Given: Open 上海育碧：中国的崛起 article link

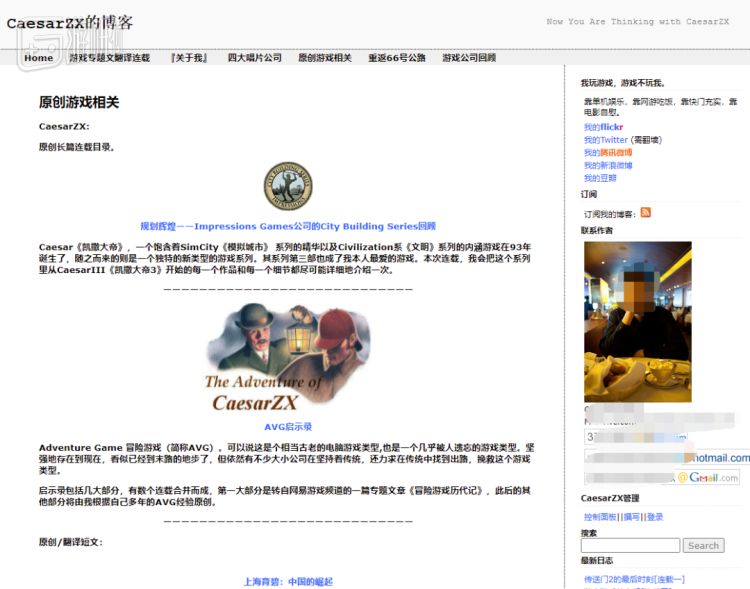Looking at the screenshot, I should coord(288,582).
